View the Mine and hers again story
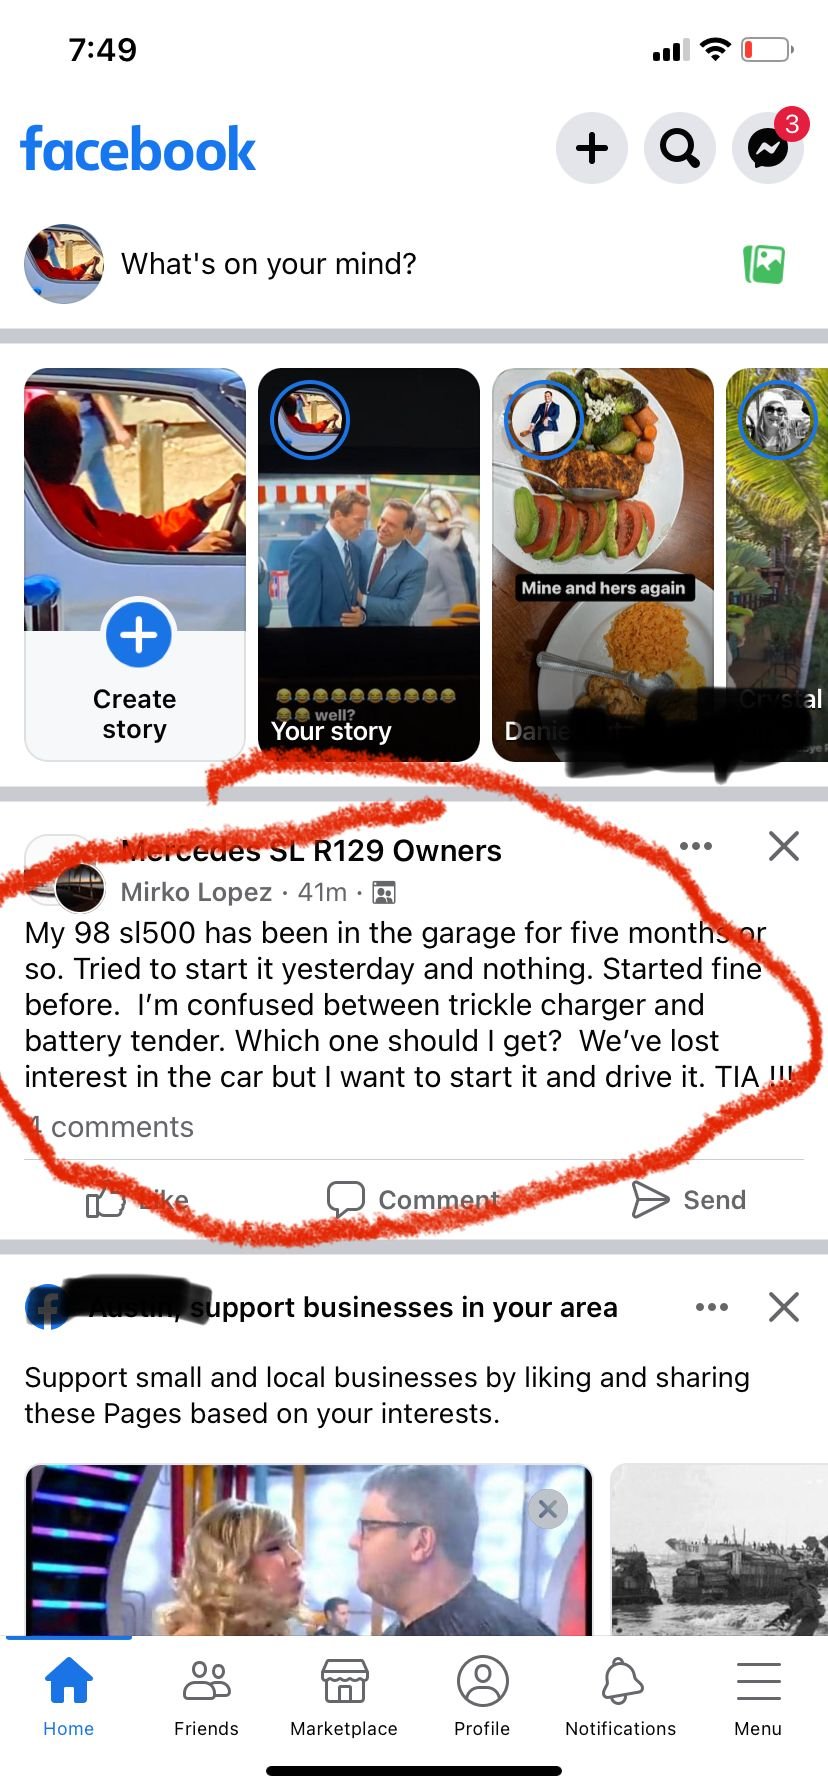 pyautogui.click(x=603, y=565)
